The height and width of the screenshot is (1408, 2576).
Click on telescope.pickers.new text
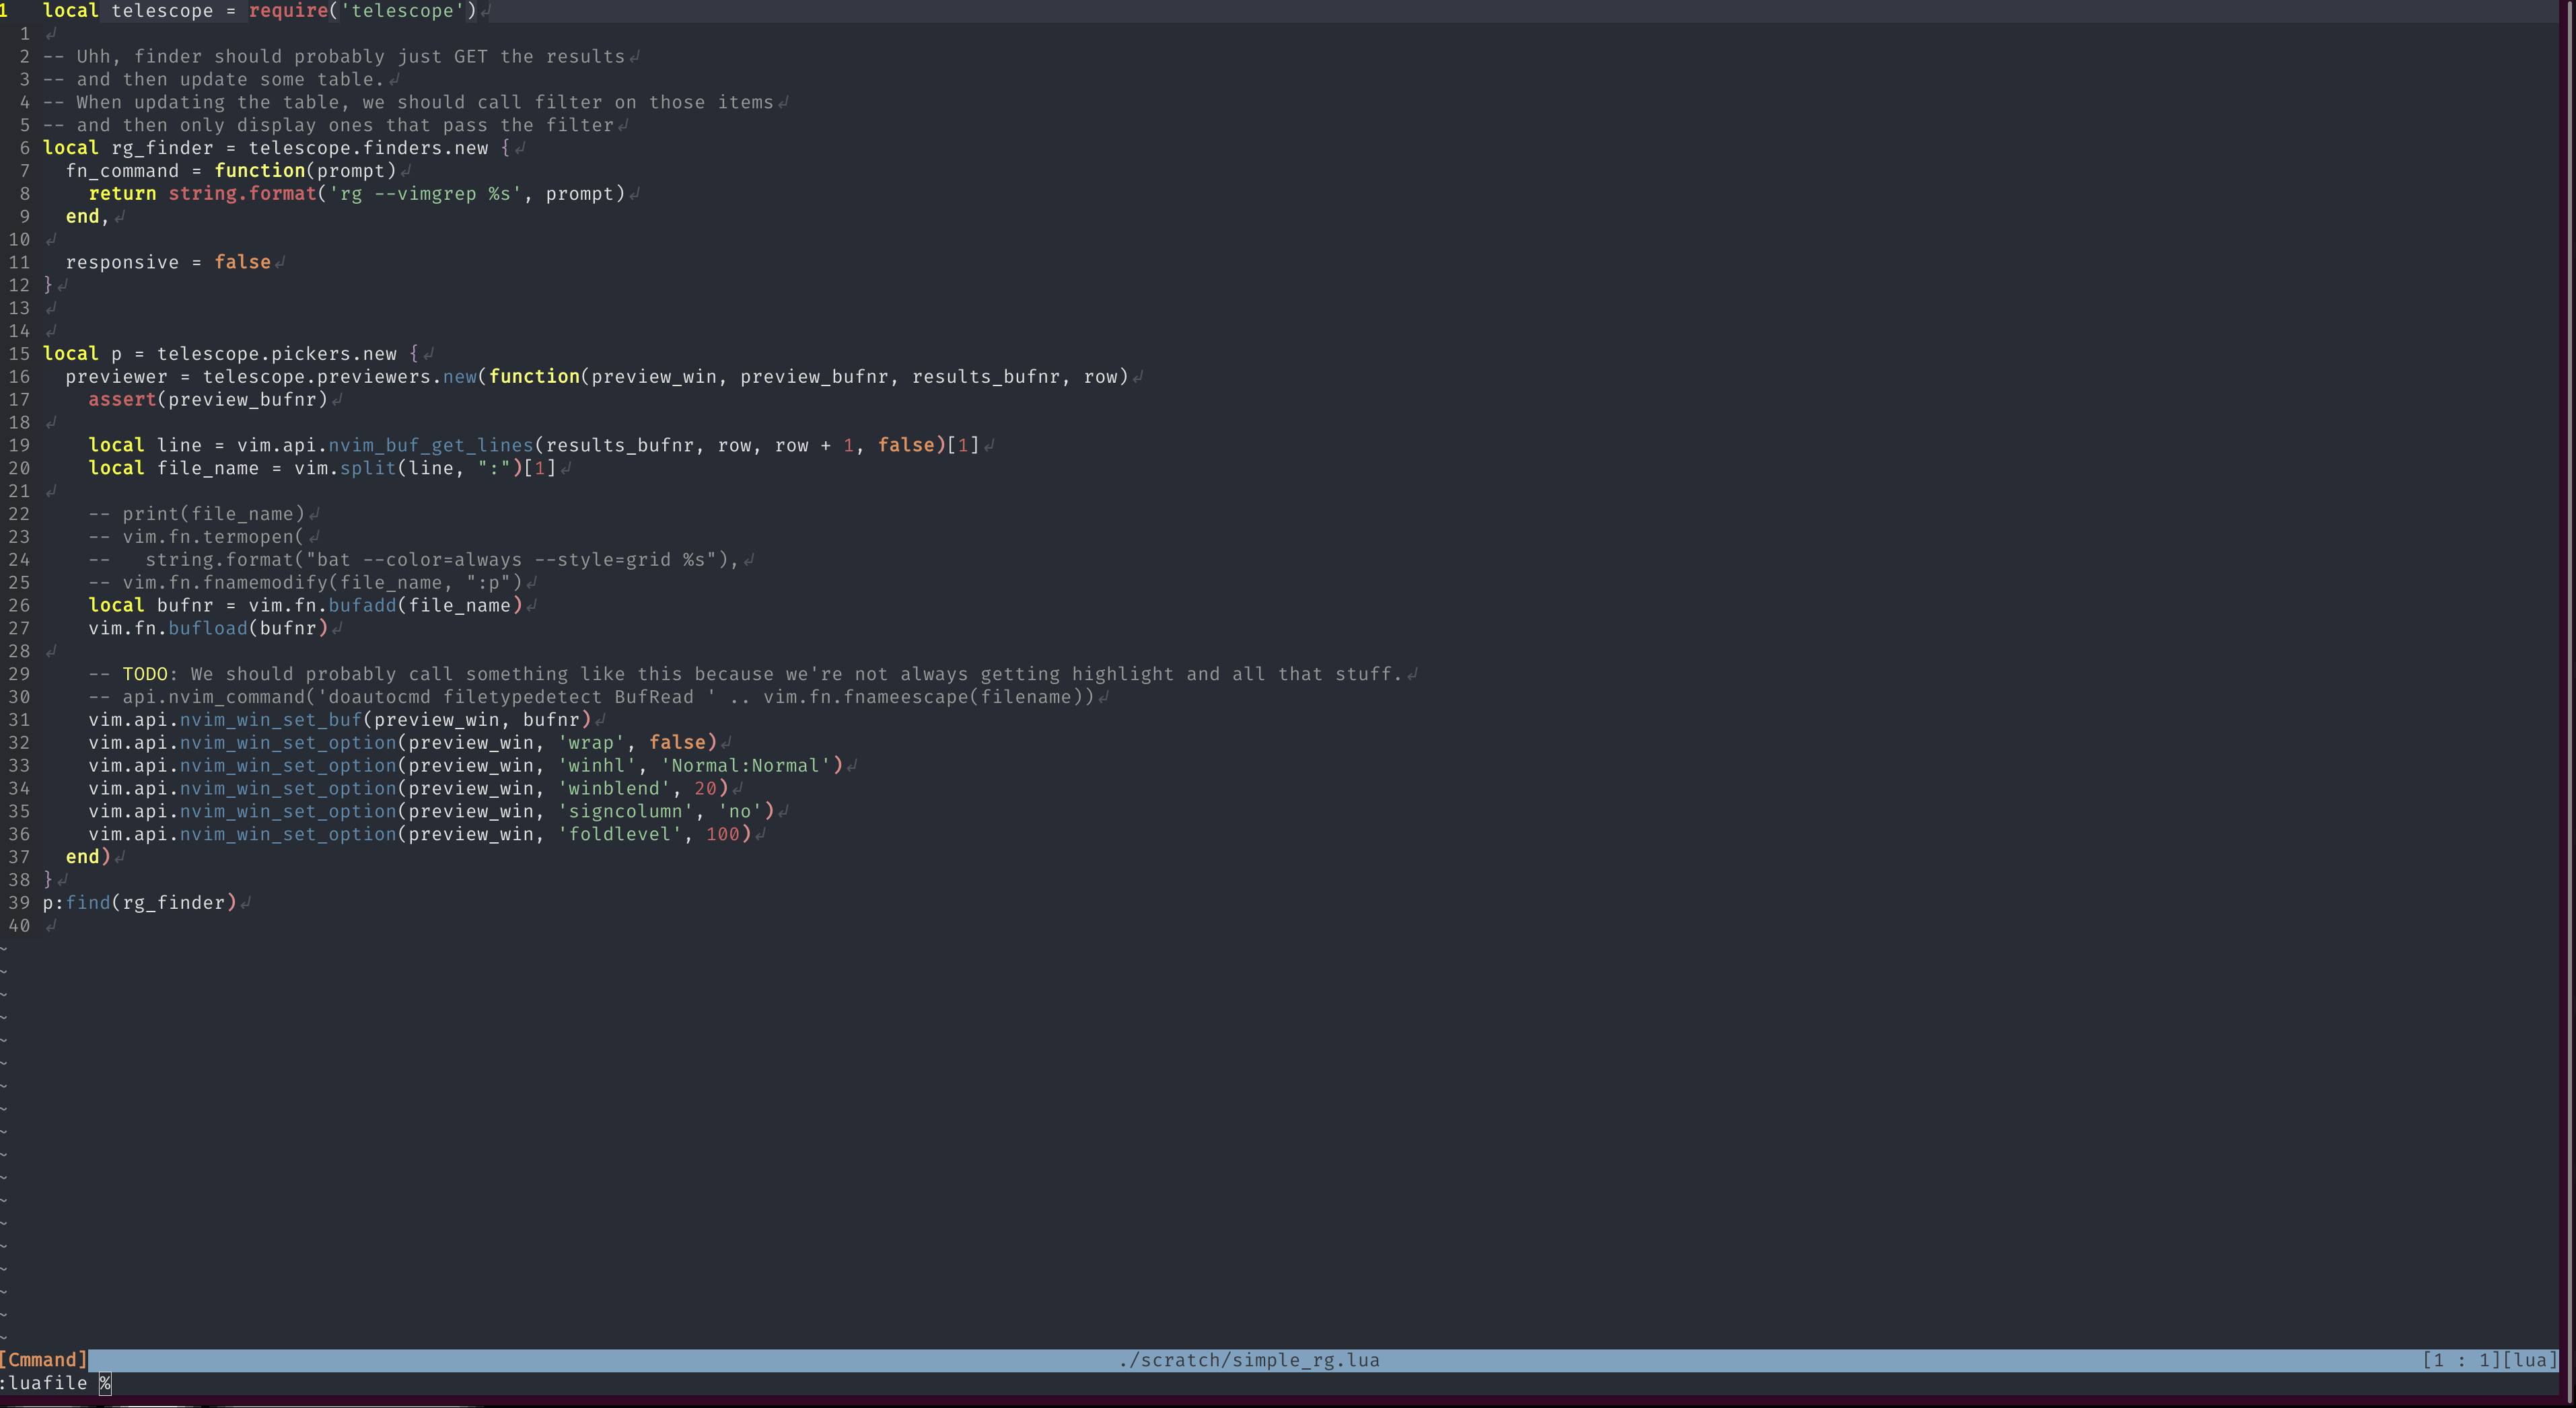pyautogui.click(x=276, y=354)
